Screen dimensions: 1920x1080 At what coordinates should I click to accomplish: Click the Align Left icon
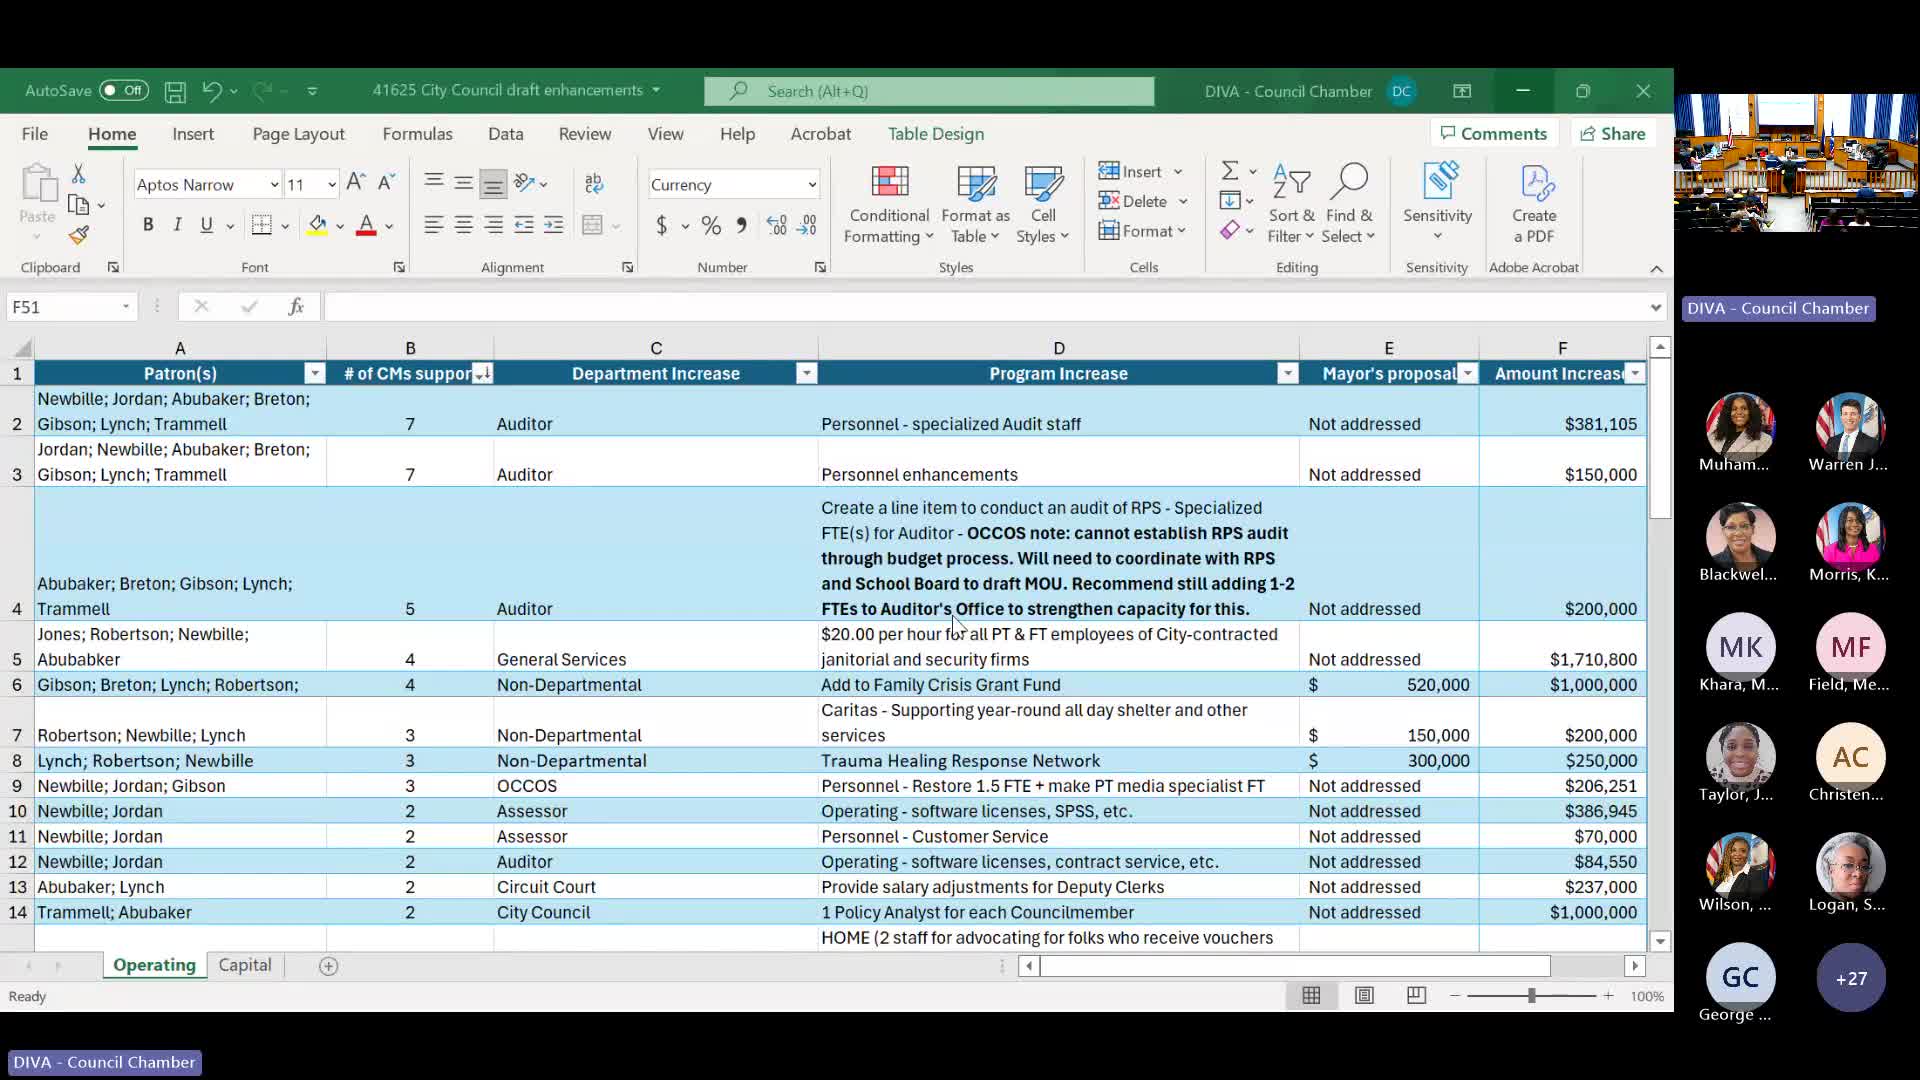[x=433, y=225]
